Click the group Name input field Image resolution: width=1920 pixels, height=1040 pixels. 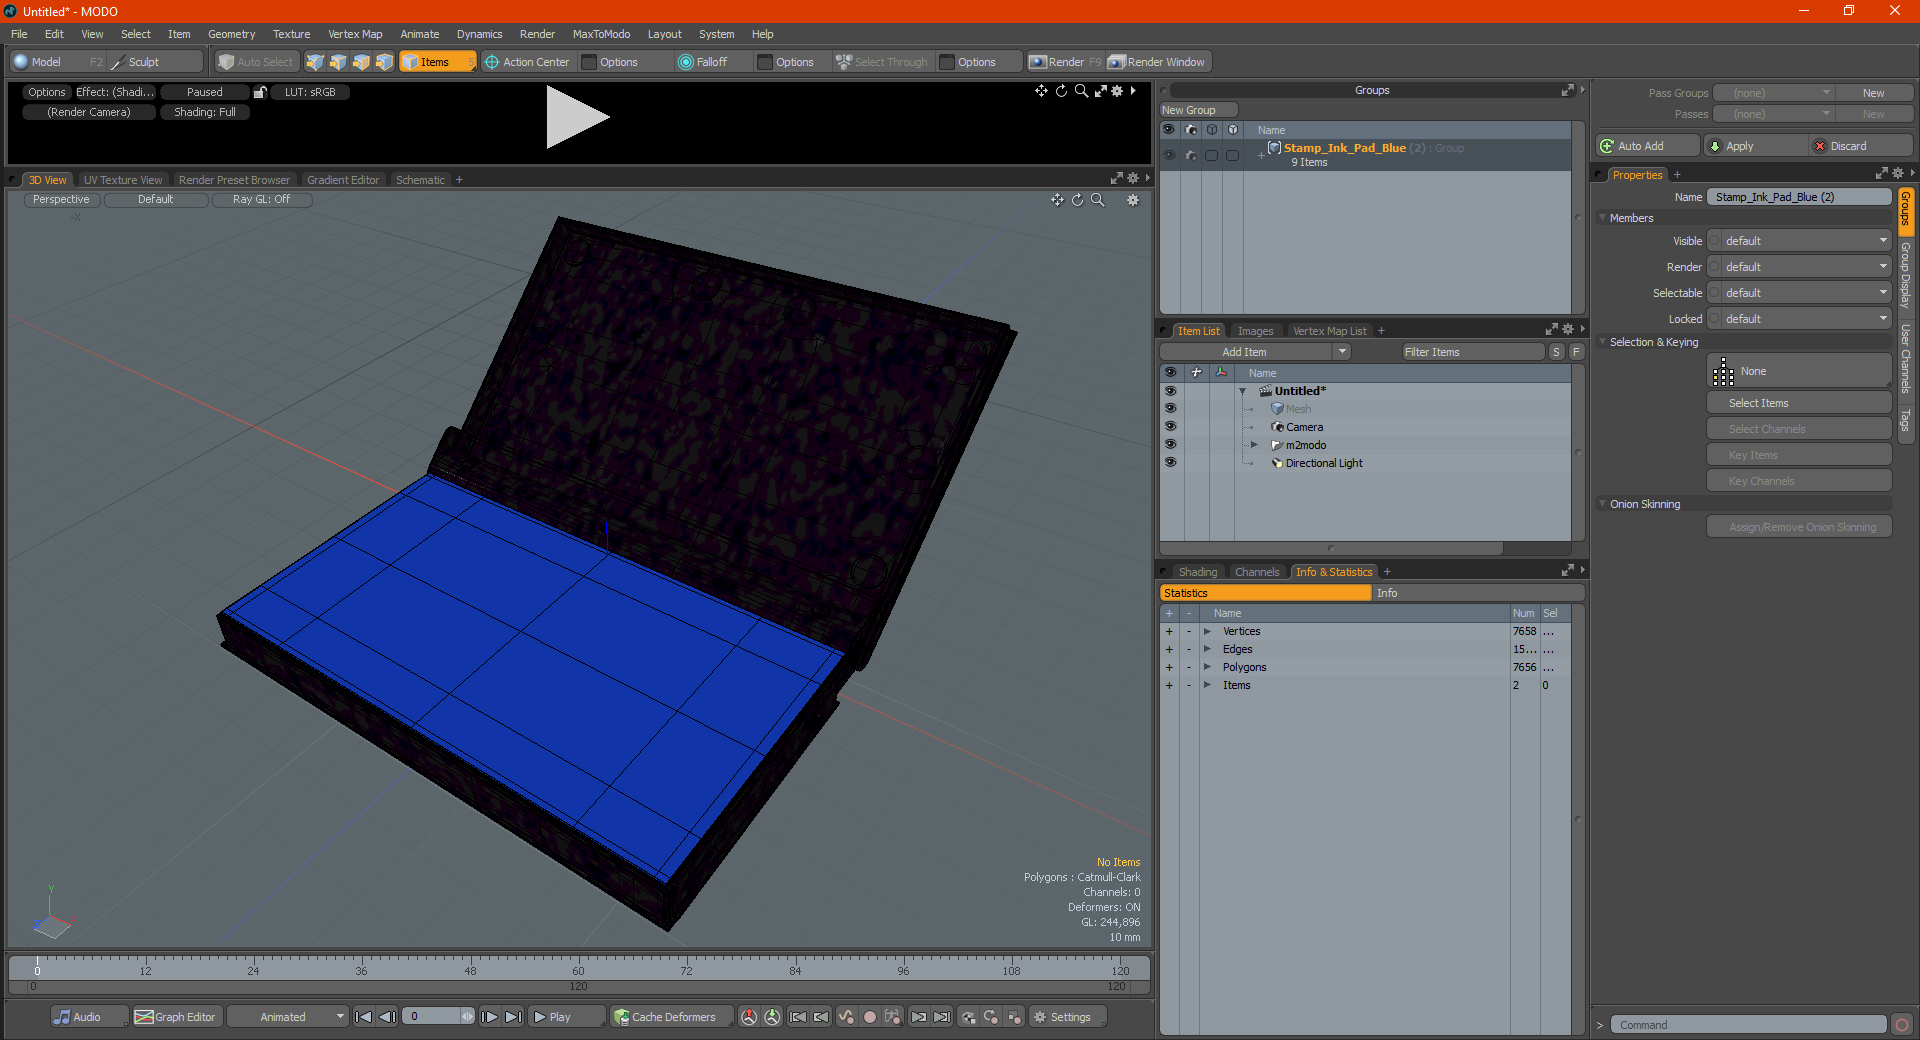(x=1799, y=197)
